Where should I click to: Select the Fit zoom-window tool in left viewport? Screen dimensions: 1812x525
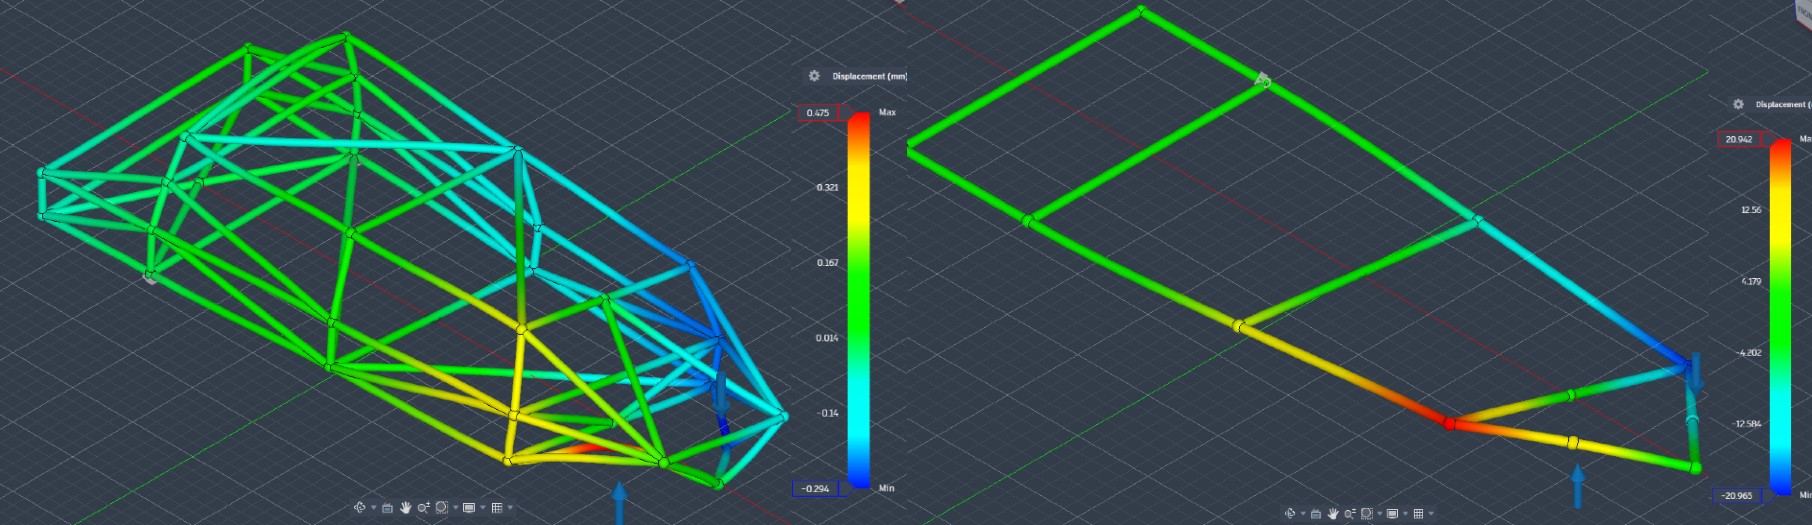coord(442,507)
